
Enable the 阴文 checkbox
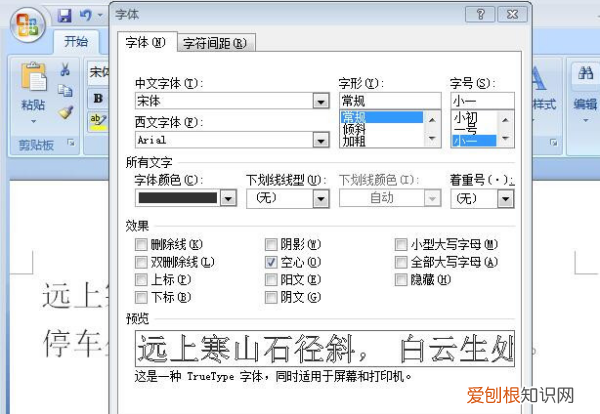[271, 297]
